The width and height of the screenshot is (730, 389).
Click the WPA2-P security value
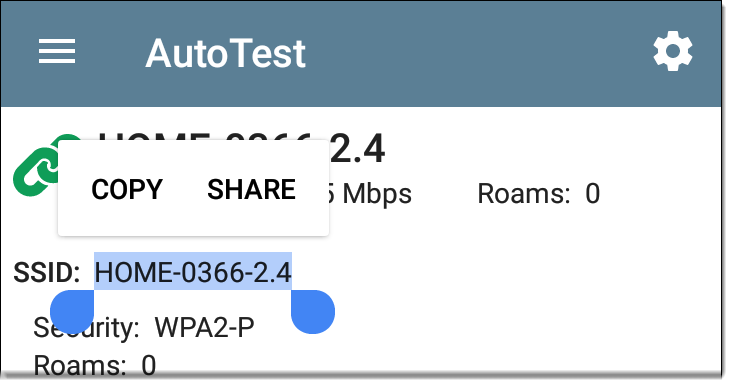204,328
